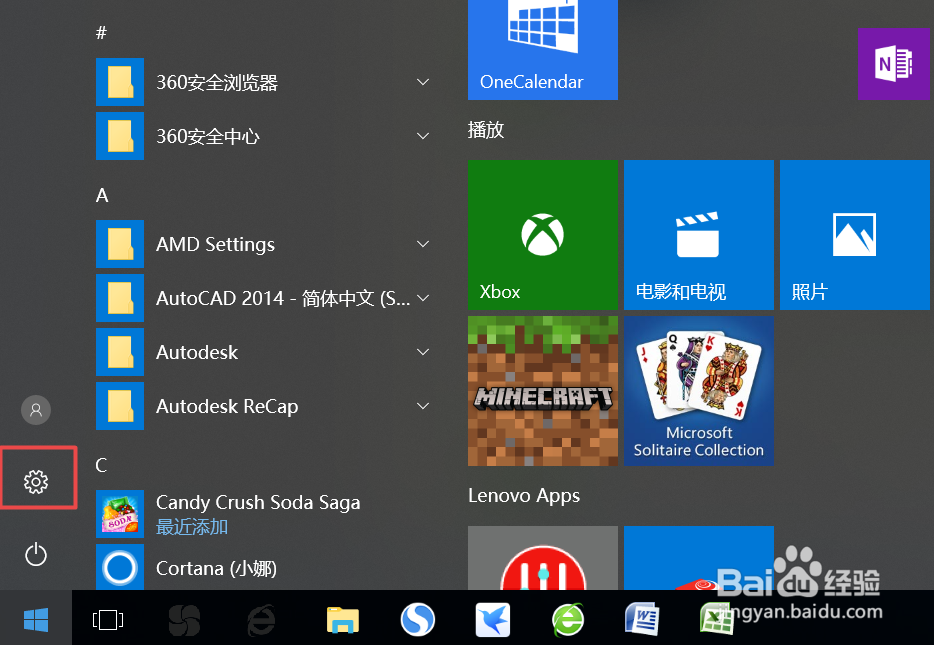The image size is (934, 645).
Task: Click the A letter group header
Action: click(102, 195)
